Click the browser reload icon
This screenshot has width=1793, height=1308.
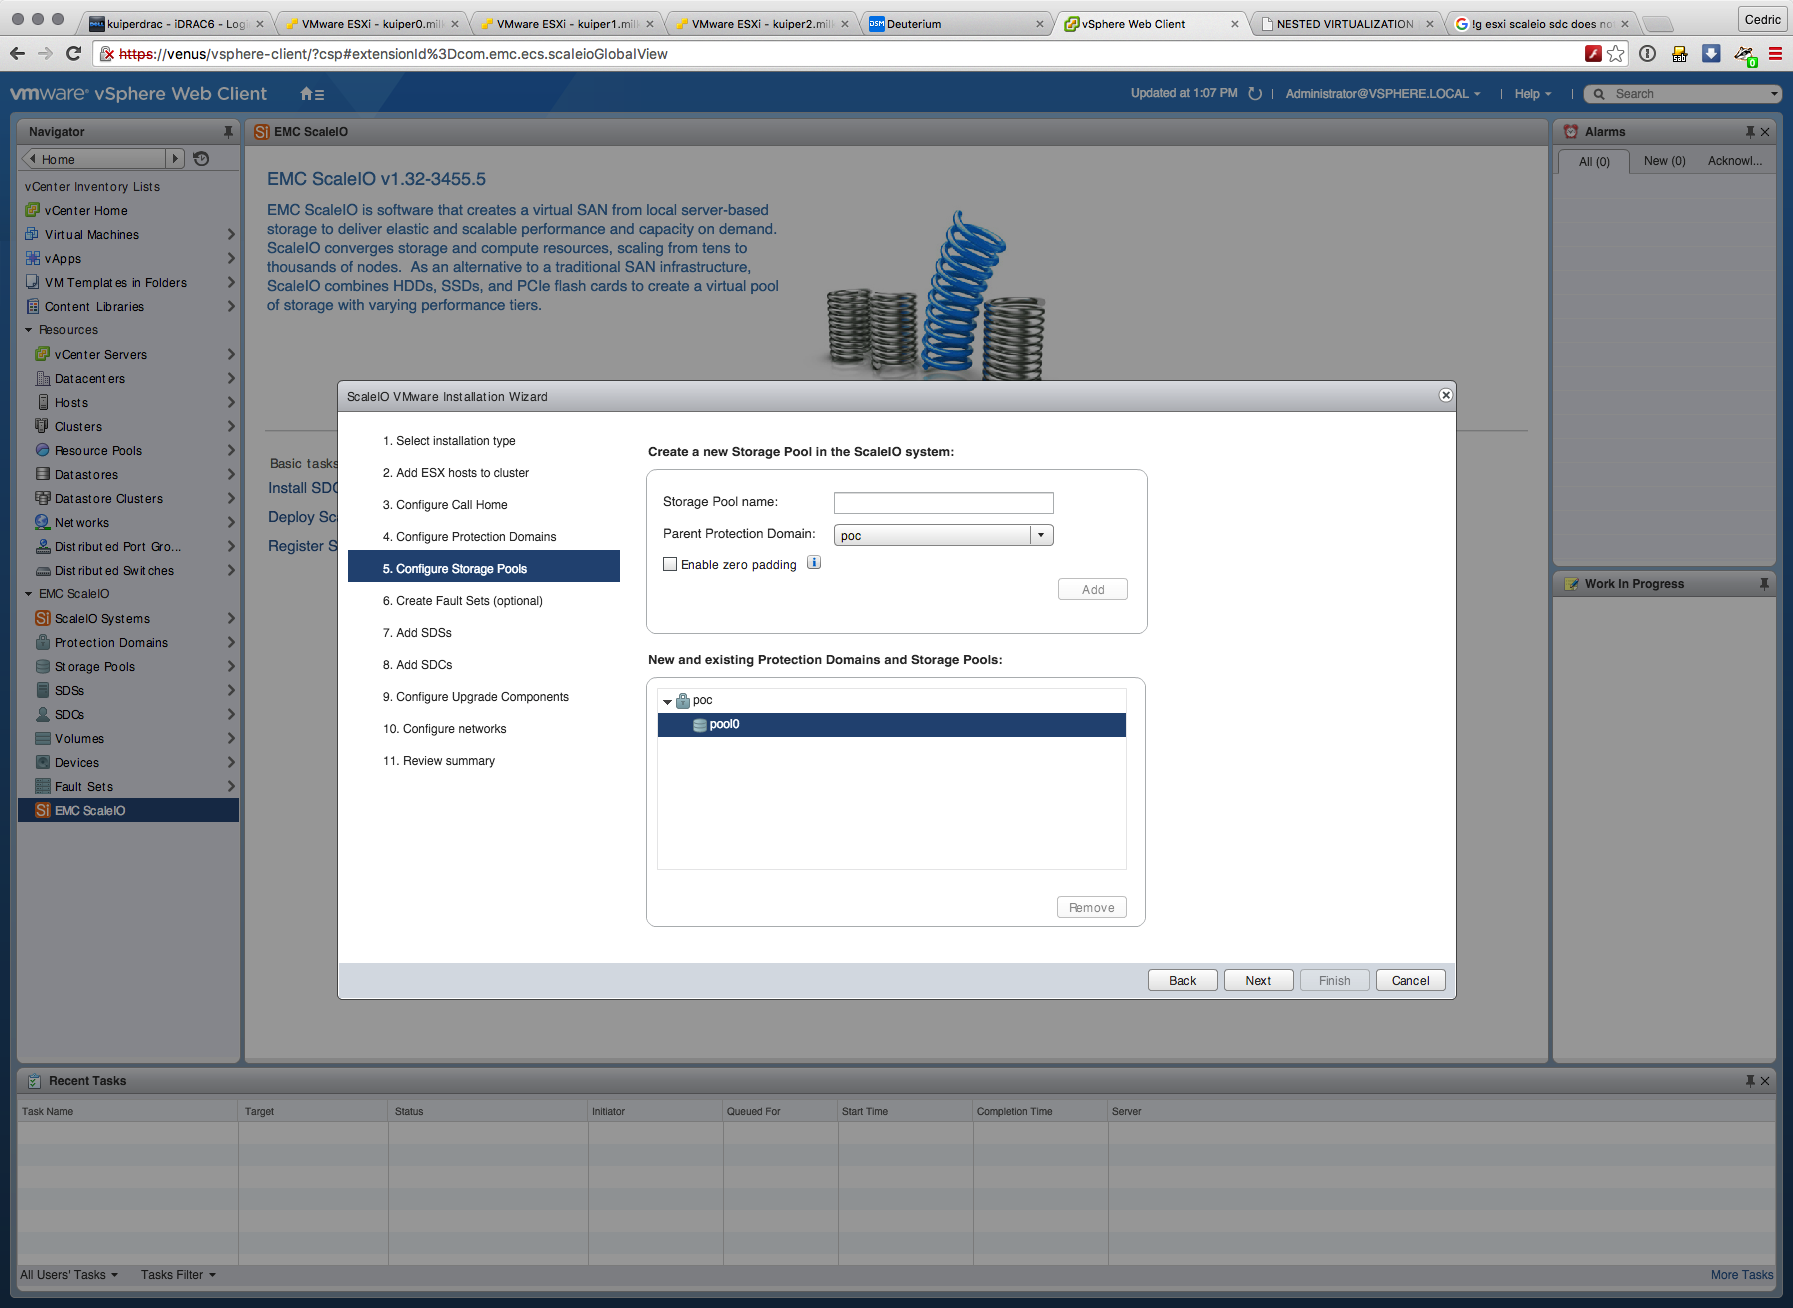click(73, 54)
